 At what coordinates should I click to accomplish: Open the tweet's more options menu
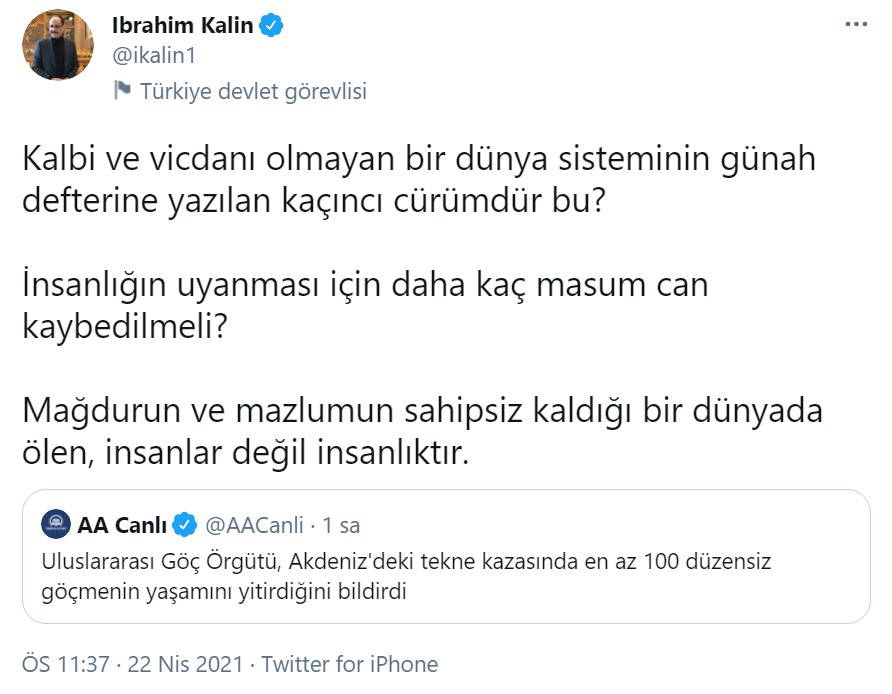857,24
